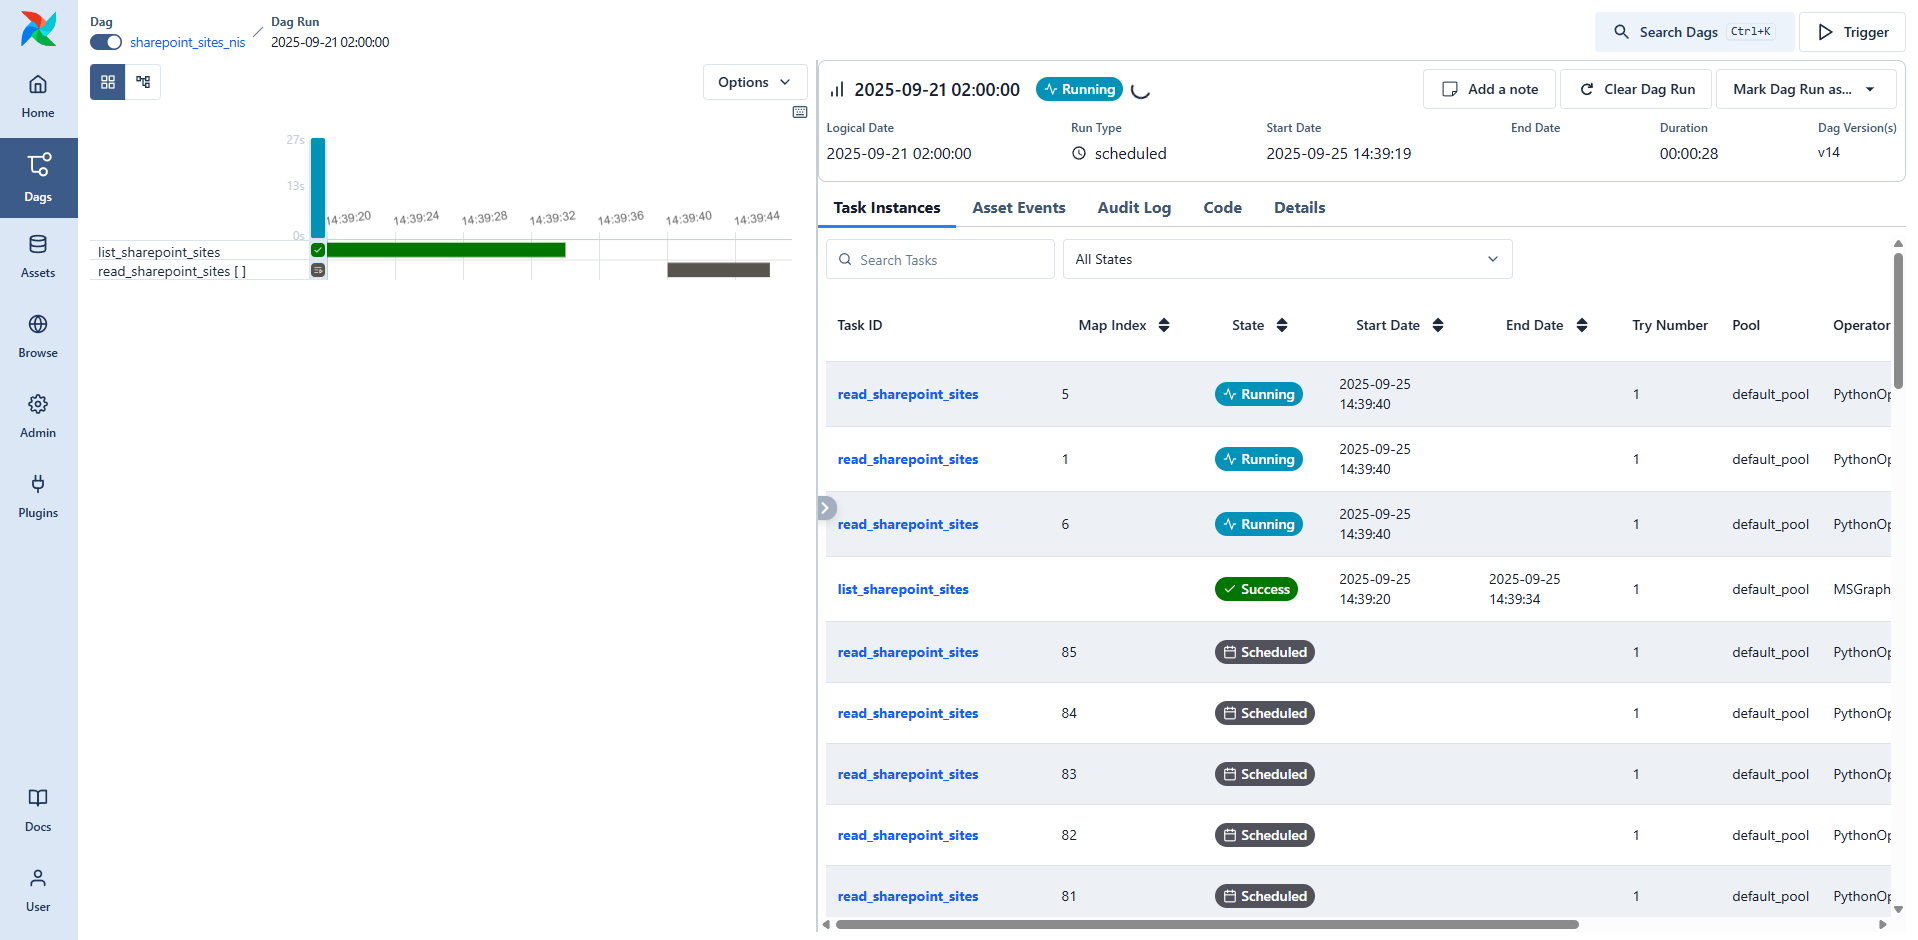
Task: Switch to Details tab
Action: [x=1300, y=208]
